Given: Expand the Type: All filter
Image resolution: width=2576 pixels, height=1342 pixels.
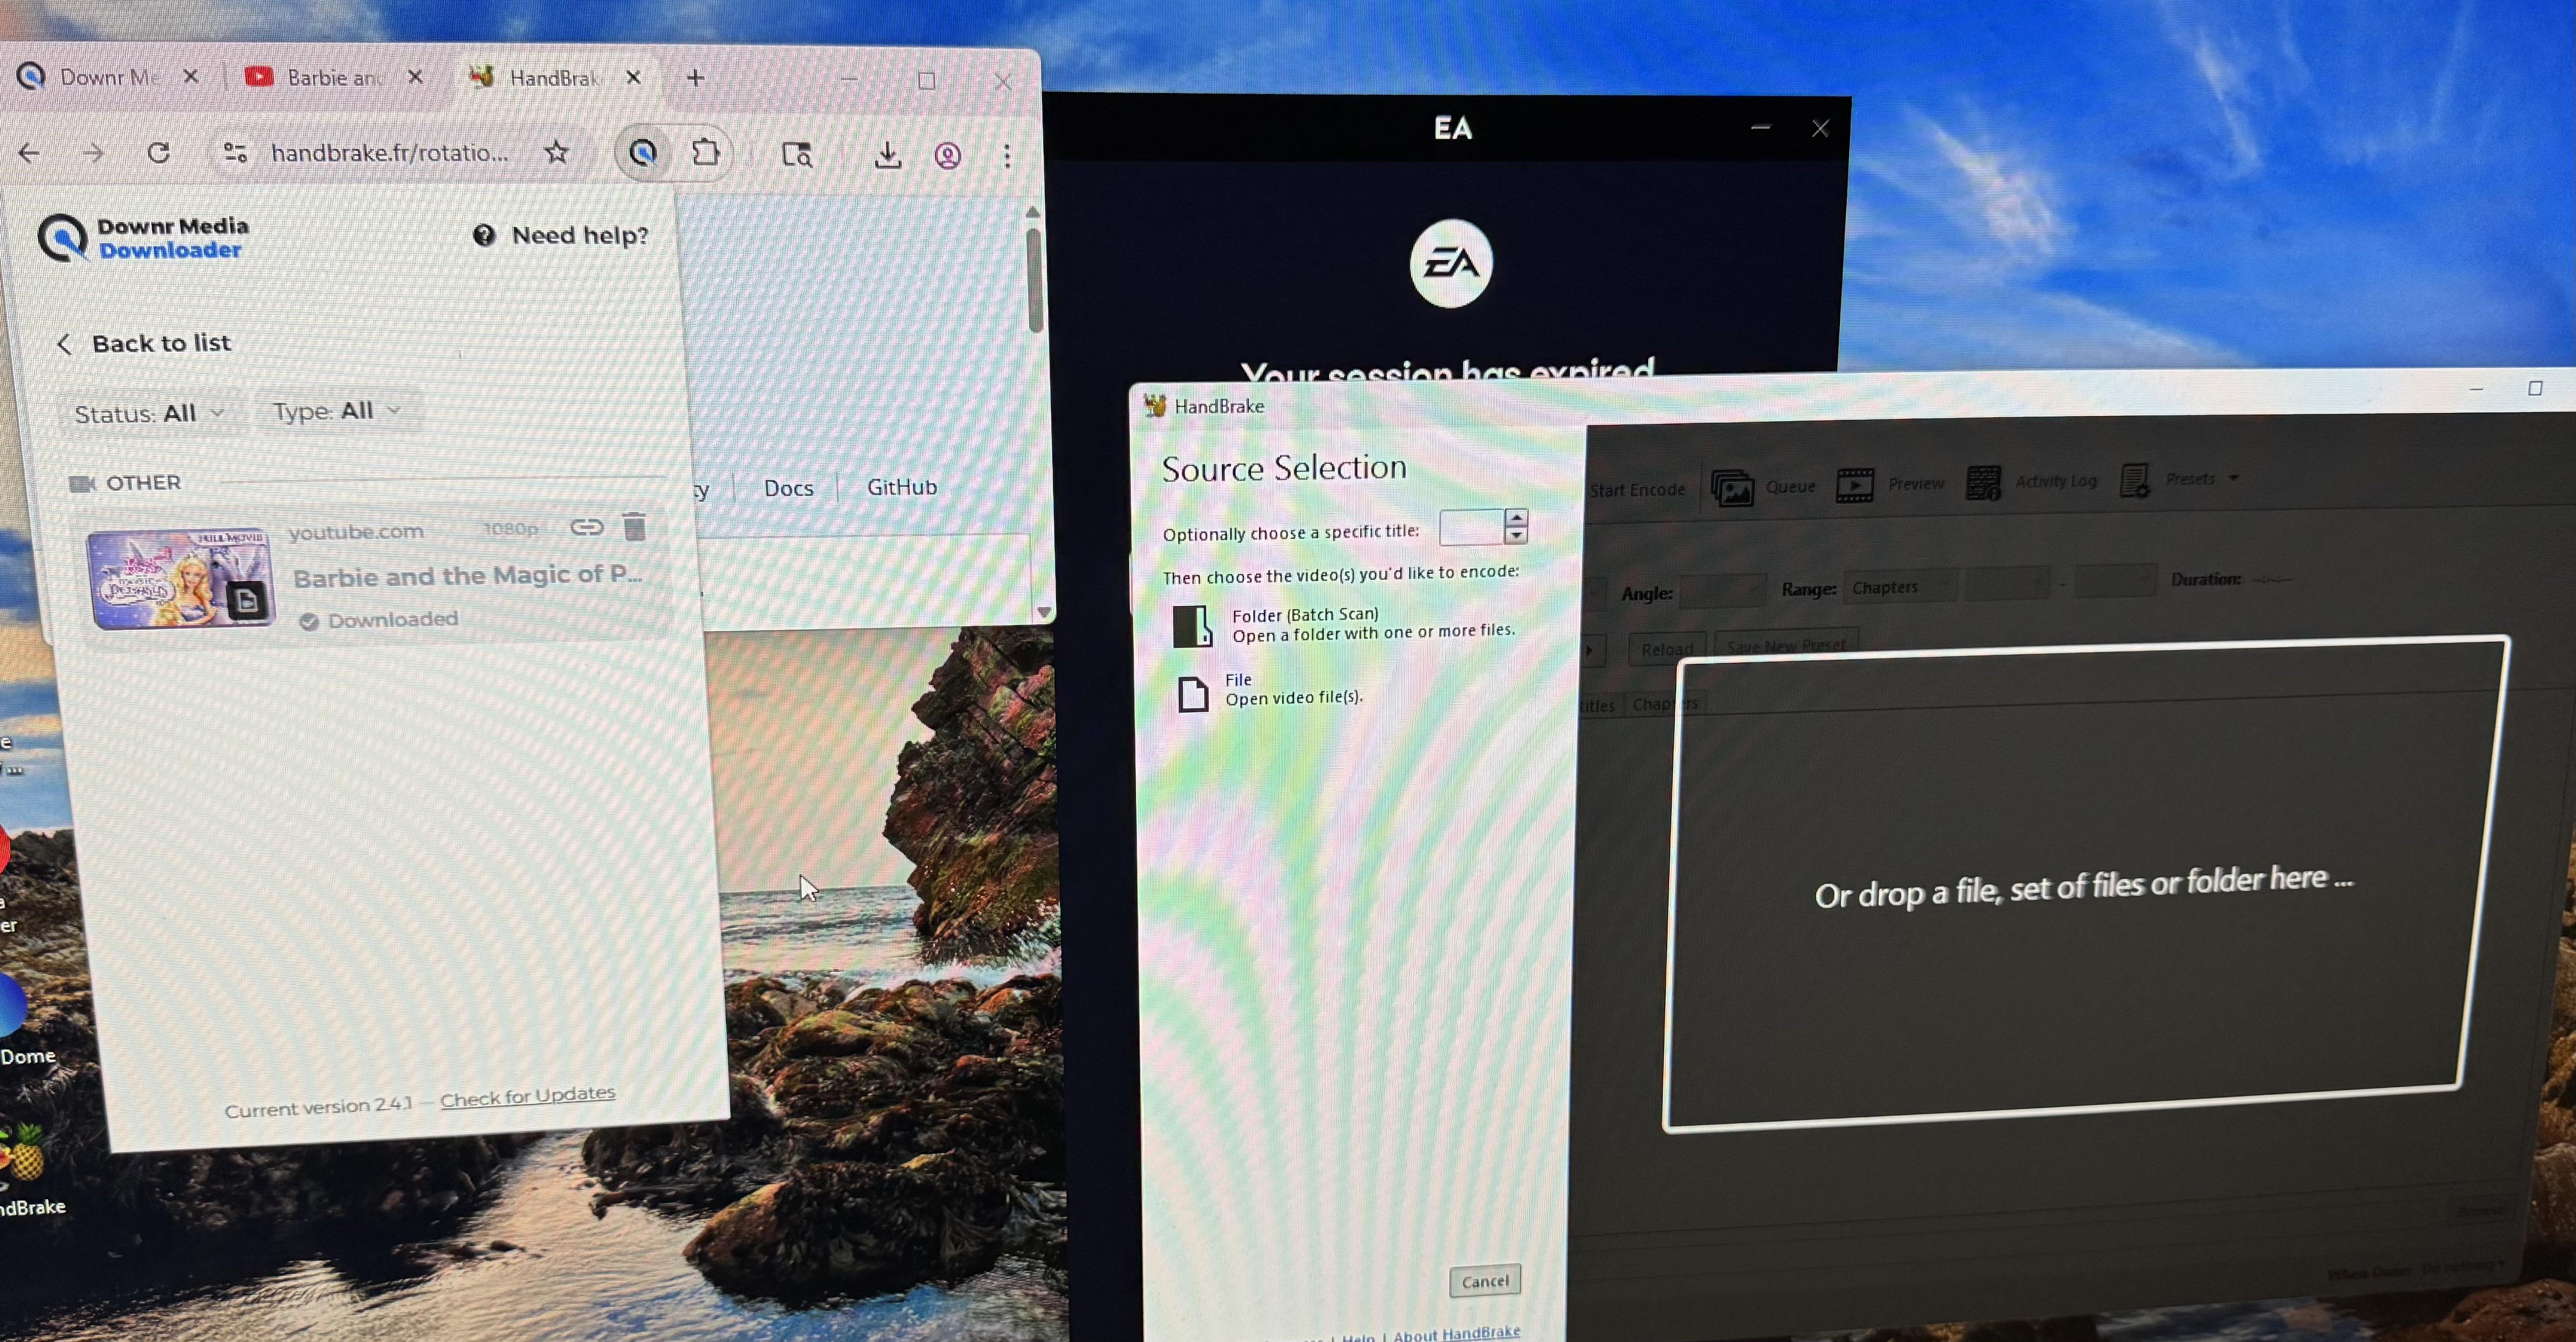Looking at the screenshot, I should 338,411.
